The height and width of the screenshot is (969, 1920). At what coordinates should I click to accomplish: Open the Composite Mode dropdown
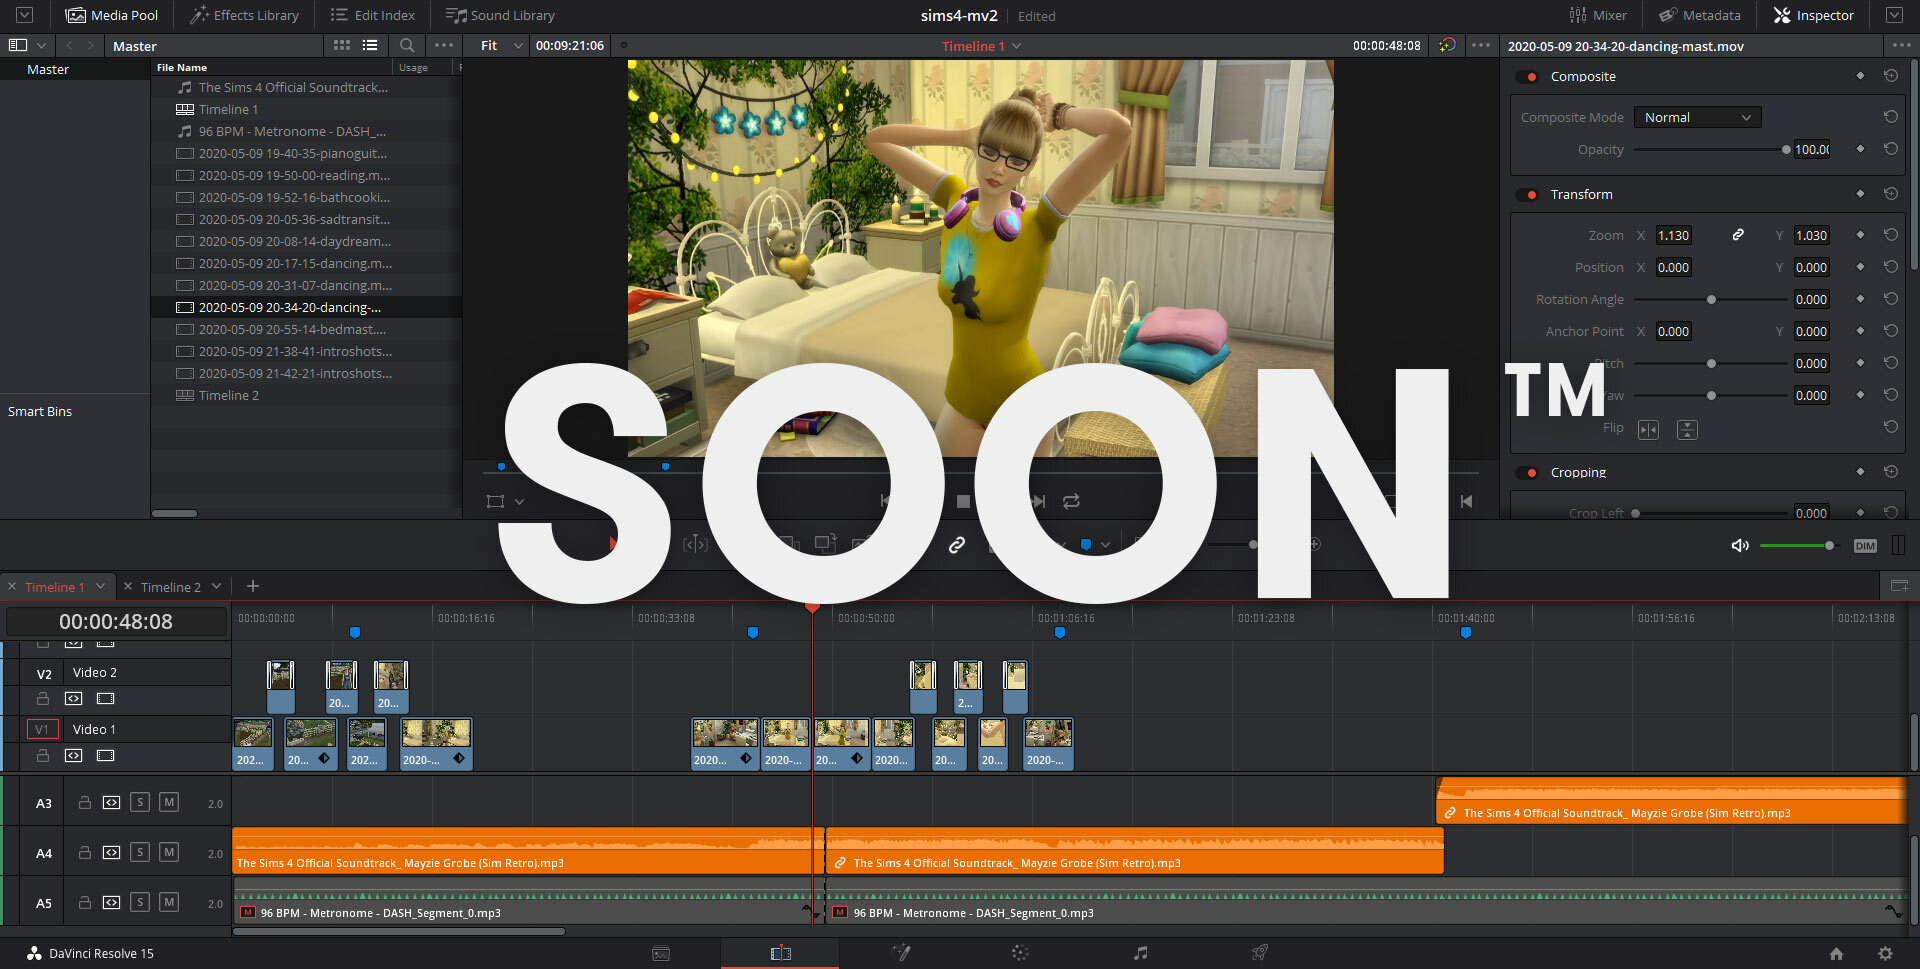1697,117
